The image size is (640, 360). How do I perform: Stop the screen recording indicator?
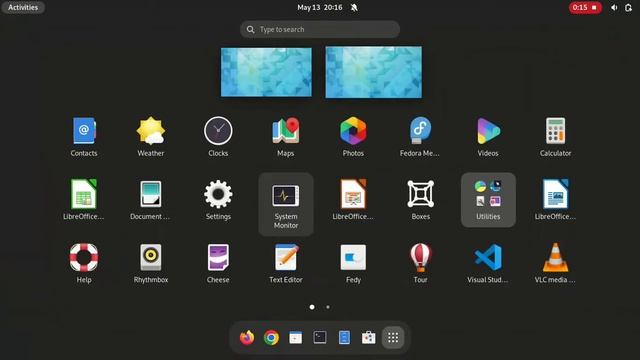click(585, 7)
